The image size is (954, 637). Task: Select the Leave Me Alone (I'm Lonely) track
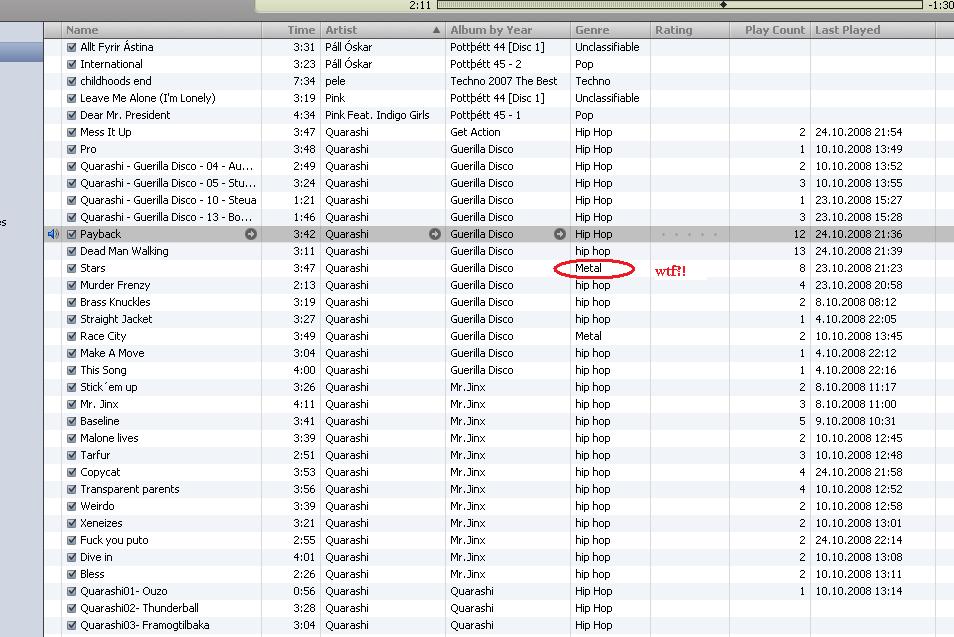(148, 98)
